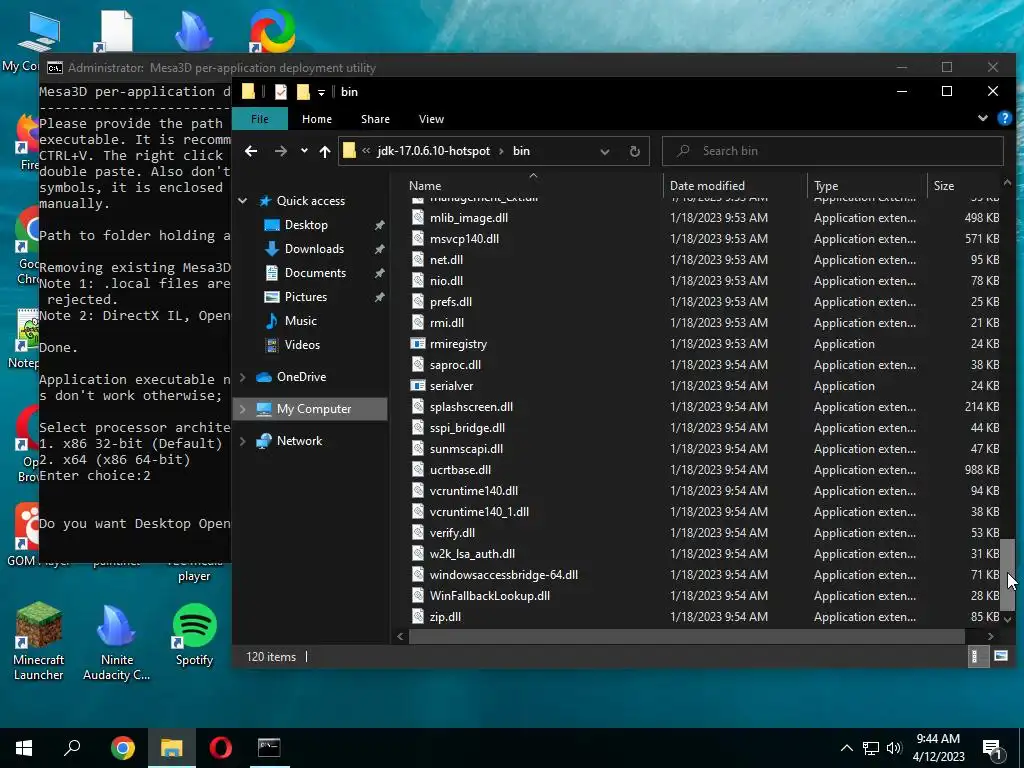Image resolution: width=1024 pixels, height=768 pixels.
Task: Go forward using the Explorer forward arrow
Action: (281, 152)
